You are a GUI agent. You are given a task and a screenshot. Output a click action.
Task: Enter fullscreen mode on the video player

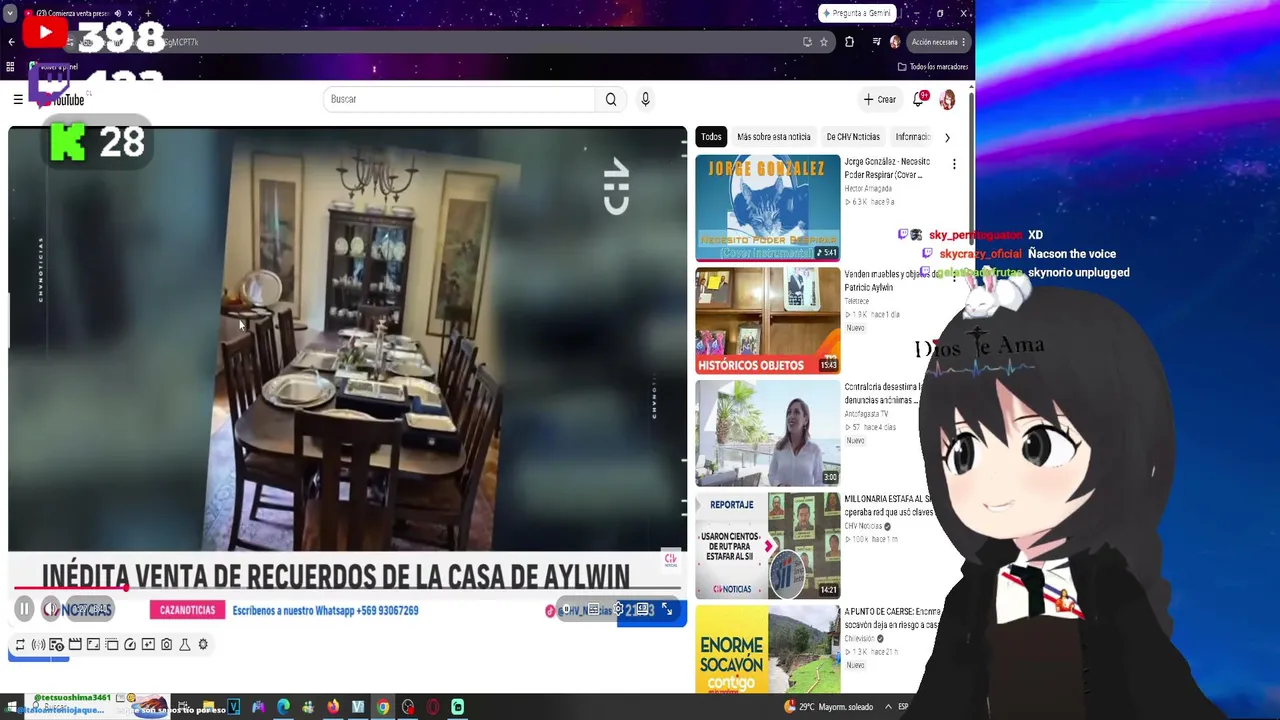click(x=667, y=609)
